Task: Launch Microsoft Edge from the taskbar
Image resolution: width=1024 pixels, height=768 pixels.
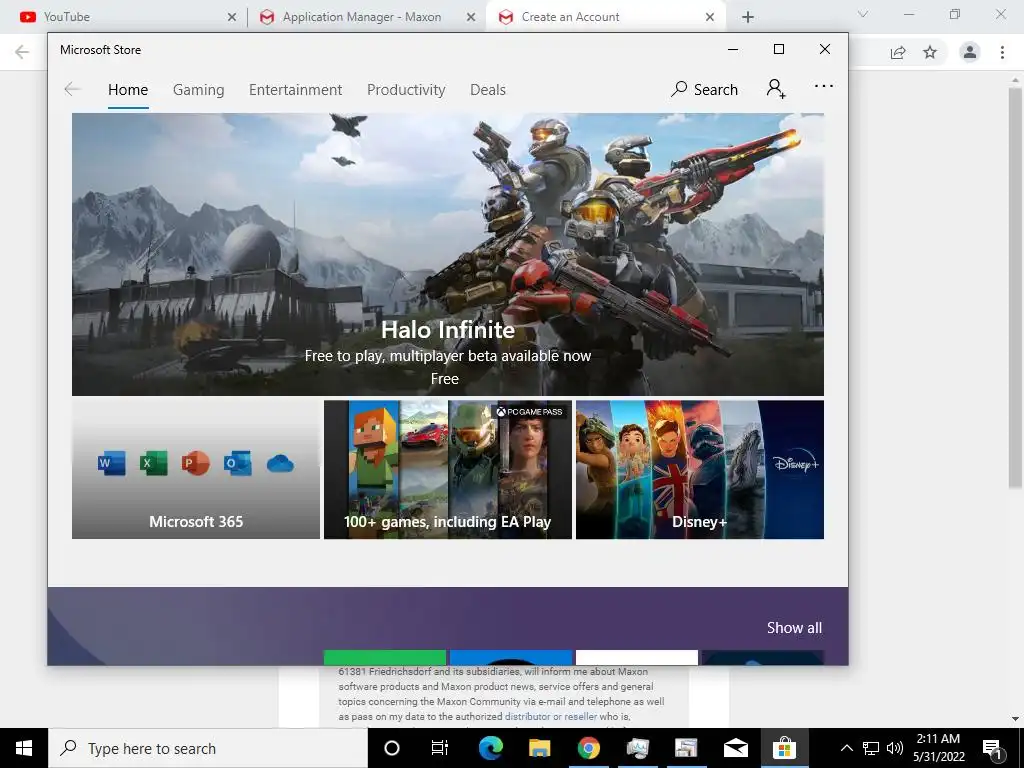Action: [x=490, y=748]
